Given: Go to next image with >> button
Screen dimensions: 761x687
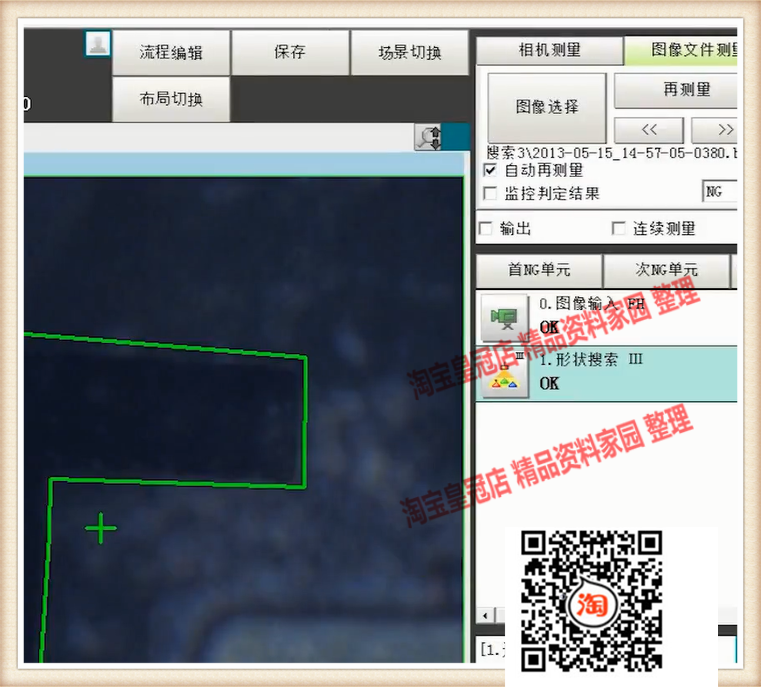Looking at the screenshot, I should point(714,130).
